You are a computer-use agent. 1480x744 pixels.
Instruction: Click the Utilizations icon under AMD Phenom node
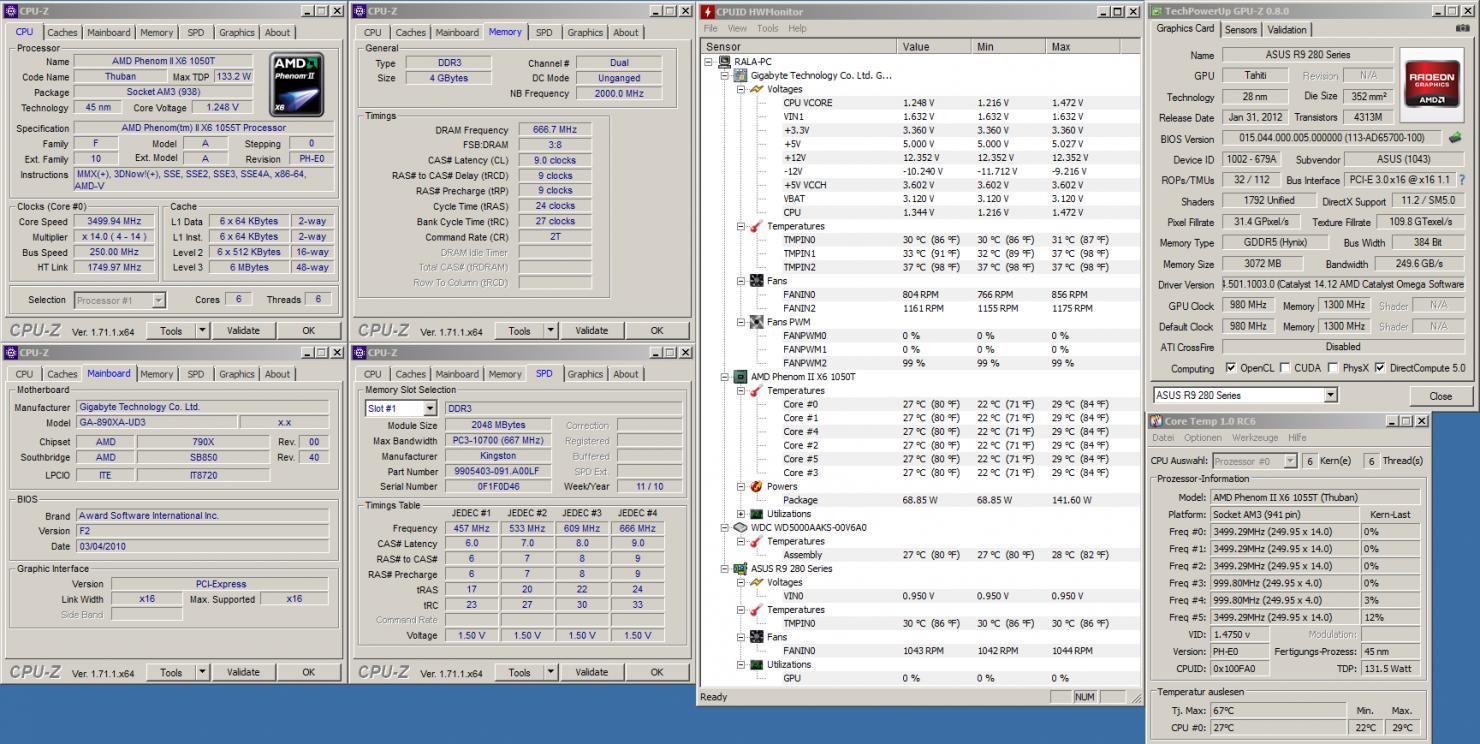757,514
